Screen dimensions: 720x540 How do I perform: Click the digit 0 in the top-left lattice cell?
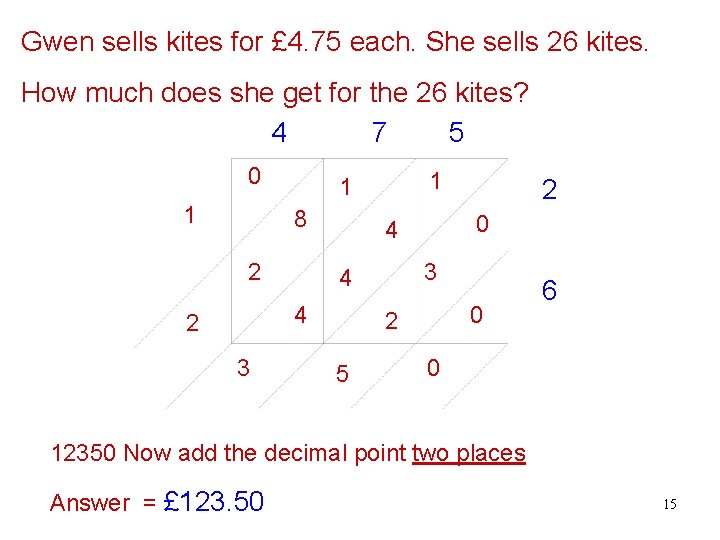255,177
